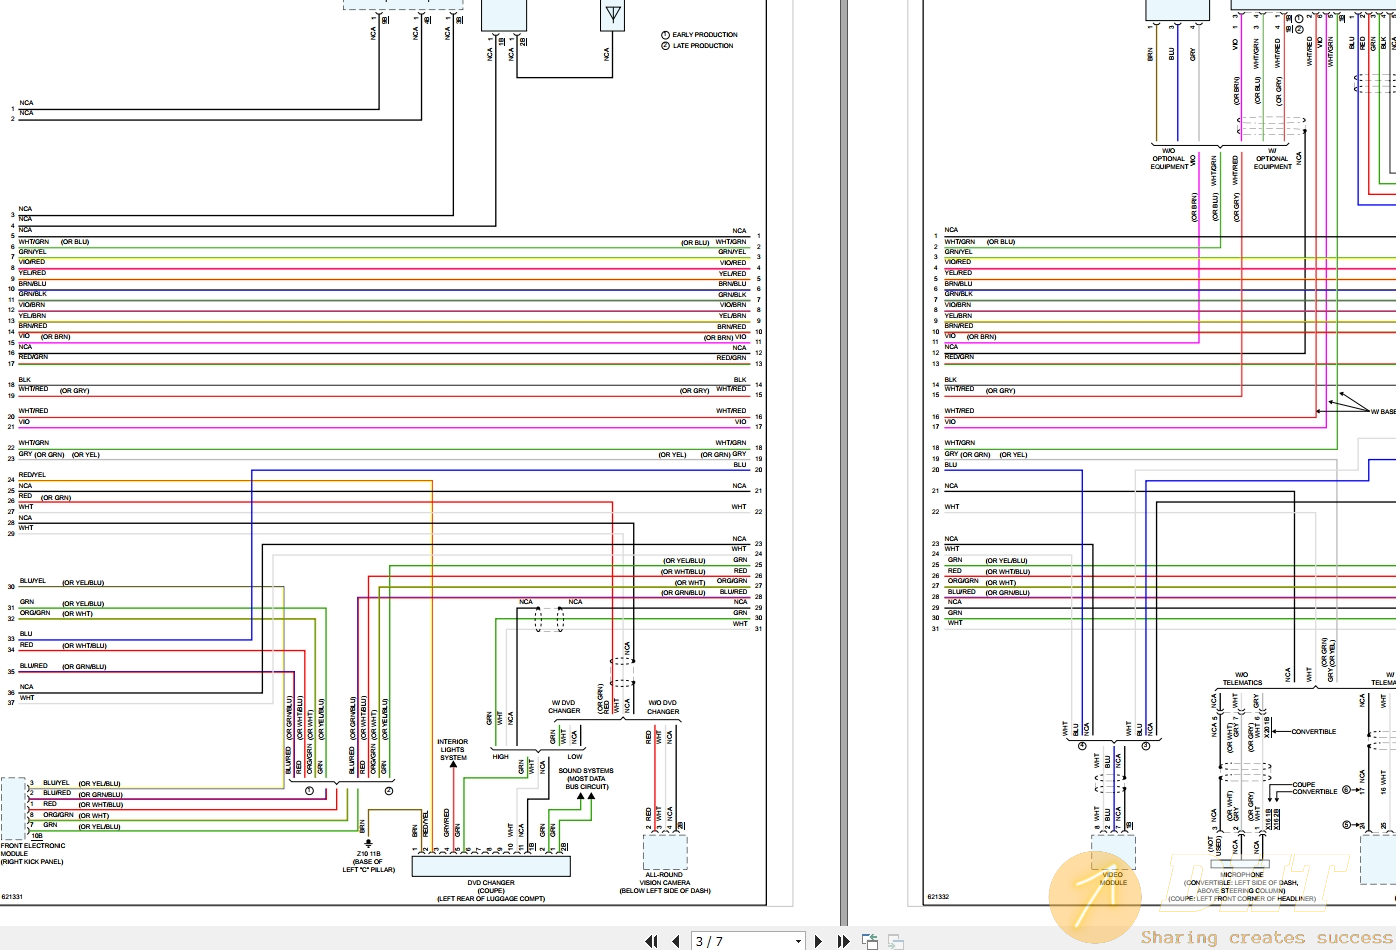Click the vertical divider between pages
This screenshot has width=1396, height=950.
[x=844, y=462]
